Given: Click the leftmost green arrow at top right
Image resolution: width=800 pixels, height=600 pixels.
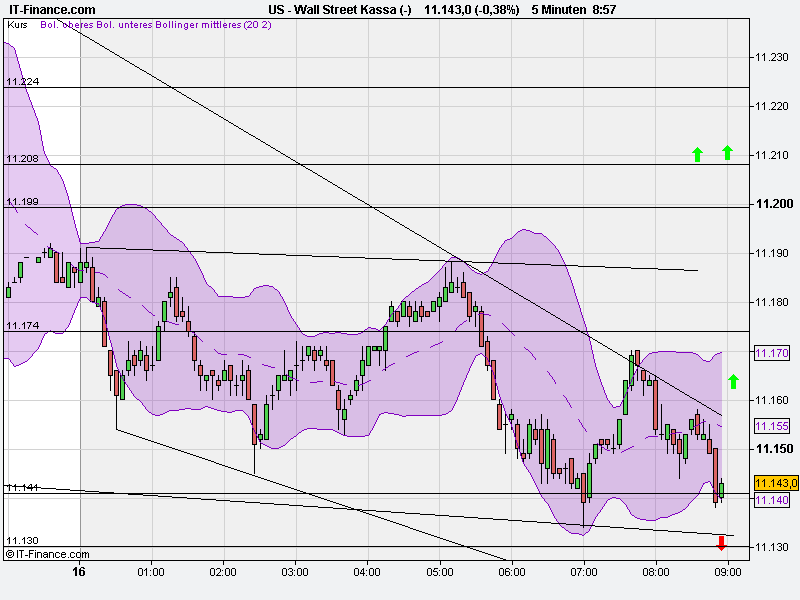Looking at the screenshot, I should pos(697,154).
